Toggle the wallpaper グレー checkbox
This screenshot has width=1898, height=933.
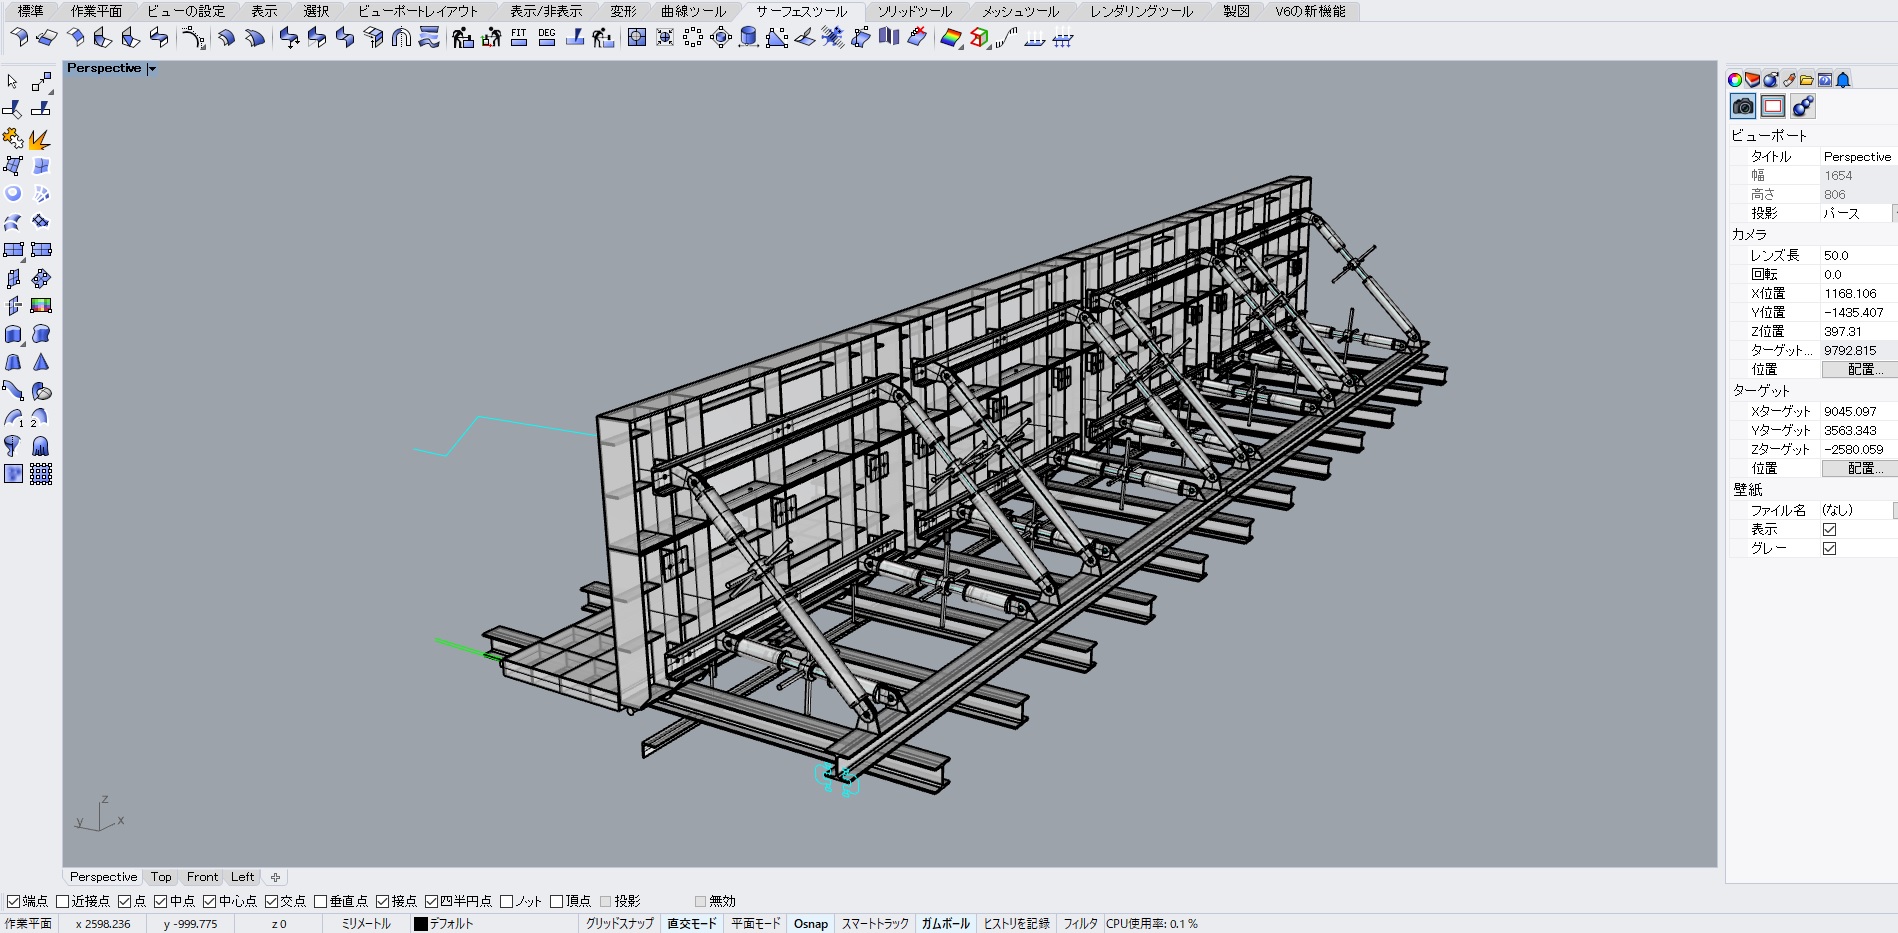(x=1829, y=548)
